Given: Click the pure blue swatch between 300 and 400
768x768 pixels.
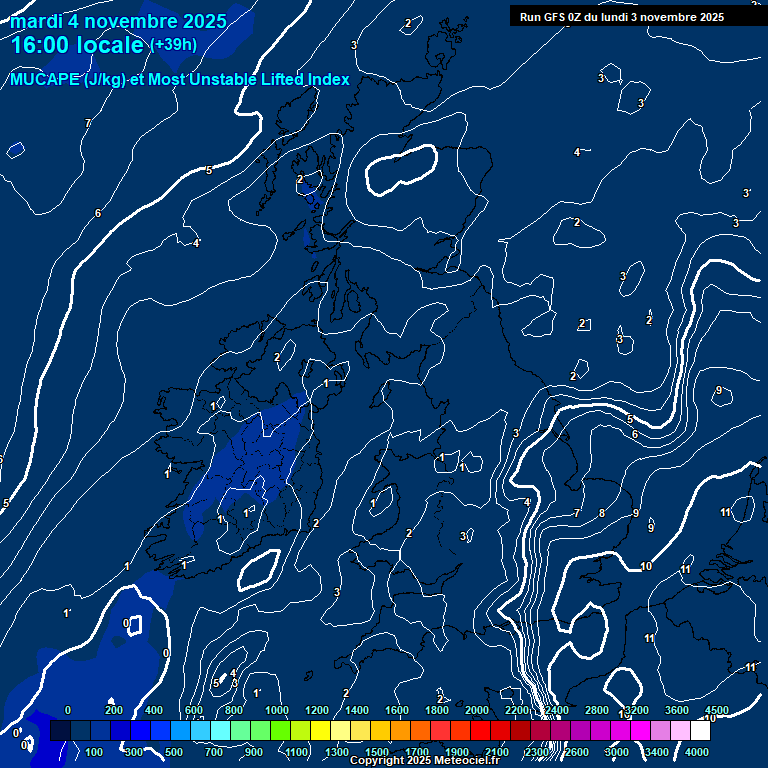Looking at the screenshot, I should [x=140, y=730].
